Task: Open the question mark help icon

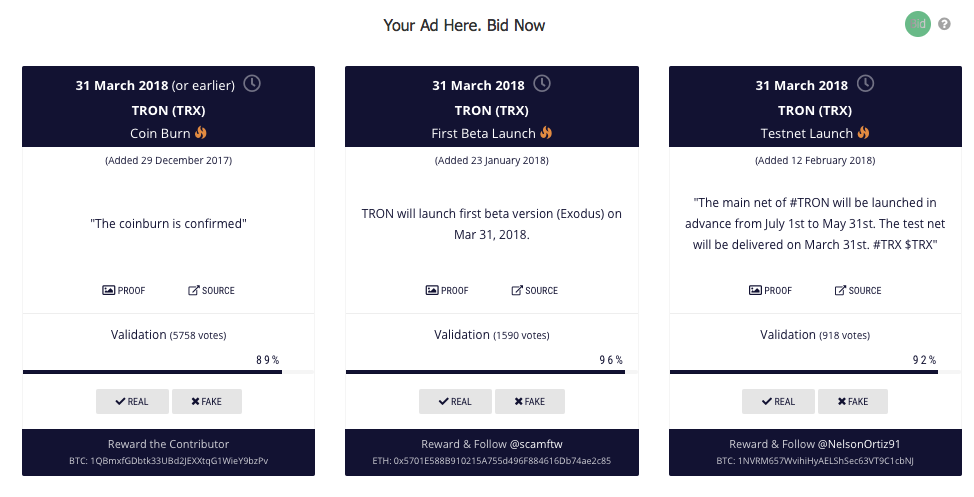Action: point(944,24)
